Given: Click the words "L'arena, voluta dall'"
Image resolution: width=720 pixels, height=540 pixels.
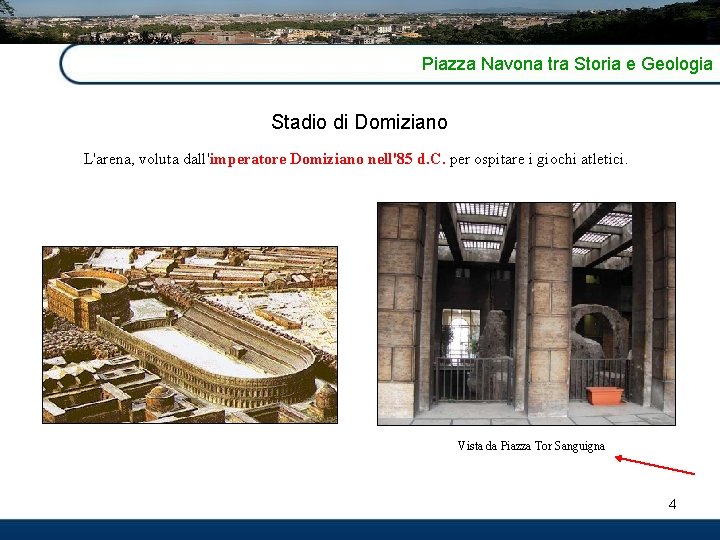Looking at the screenshot, I should 146,159.
